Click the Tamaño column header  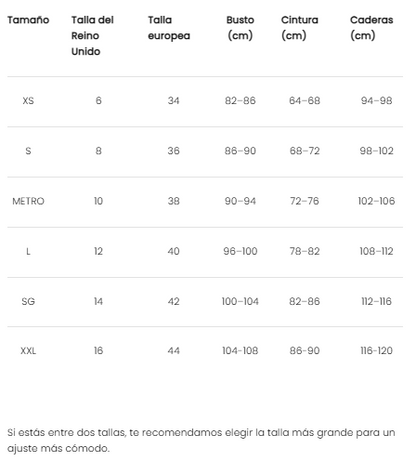point(28,20)
